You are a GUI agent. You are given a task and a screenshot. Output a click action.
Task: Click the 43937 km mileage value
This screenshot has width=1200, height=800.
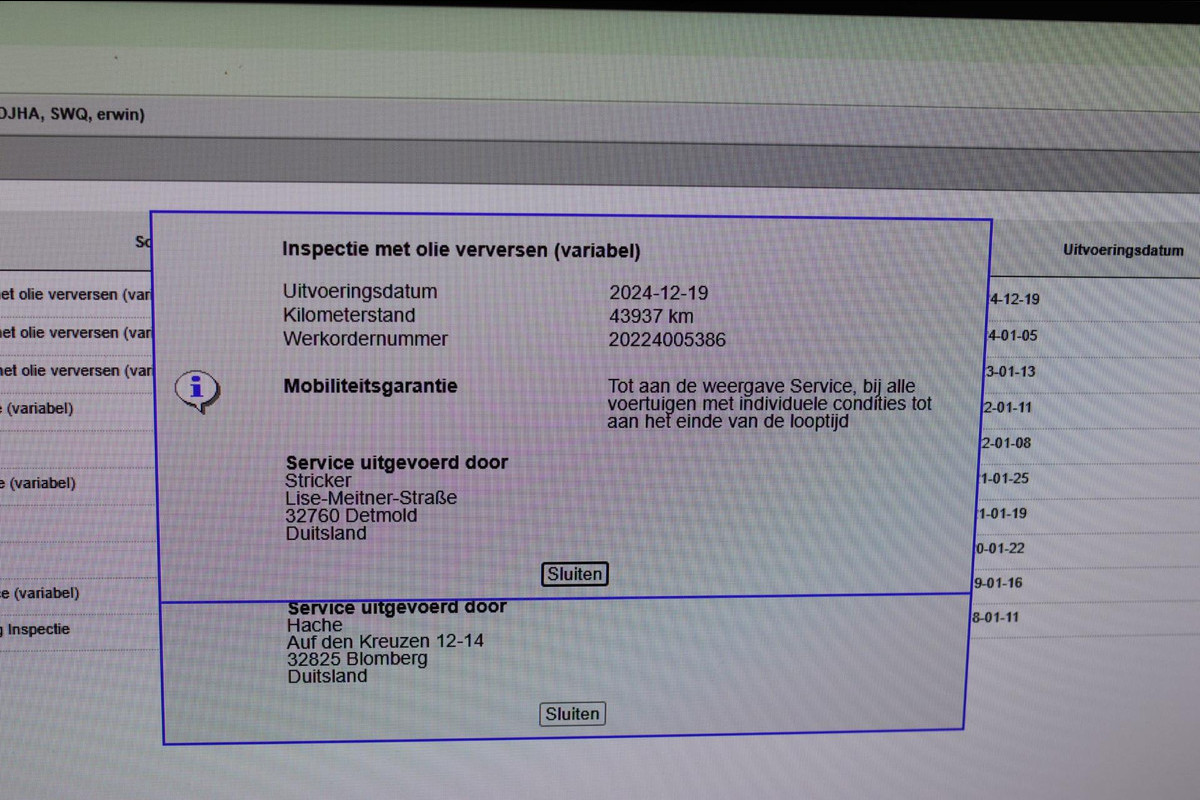click(651, 316)
